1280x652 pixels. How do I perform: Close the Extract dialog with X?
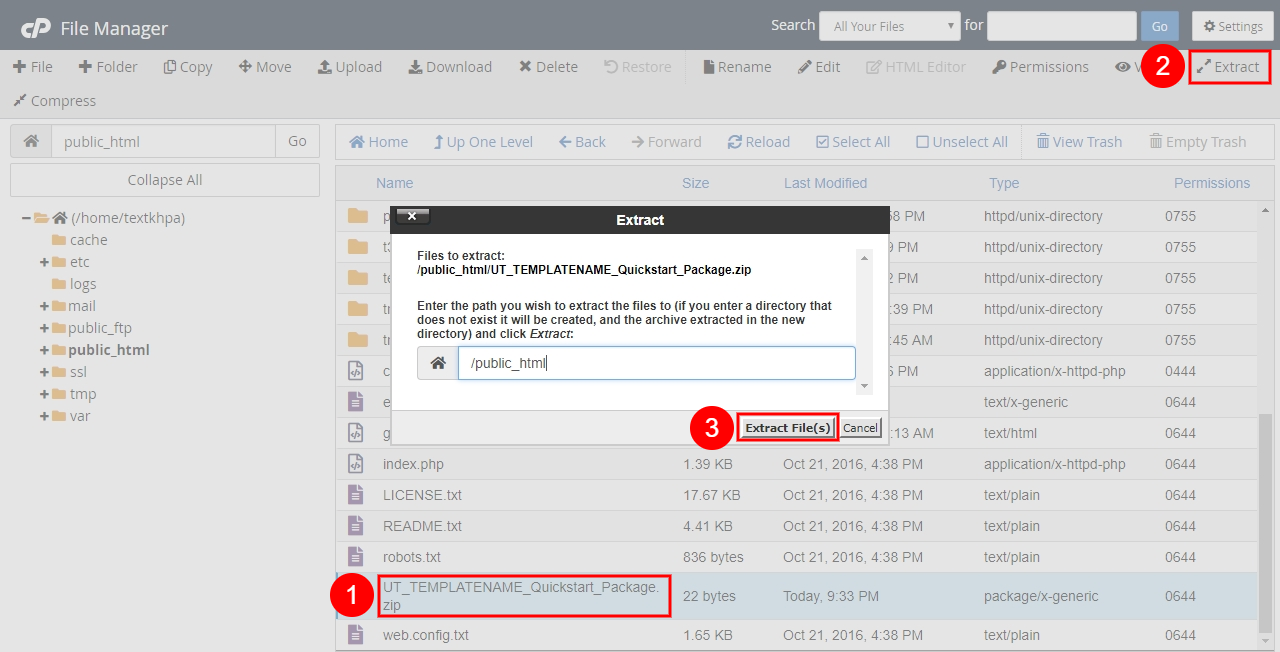[x=413, y=216]
